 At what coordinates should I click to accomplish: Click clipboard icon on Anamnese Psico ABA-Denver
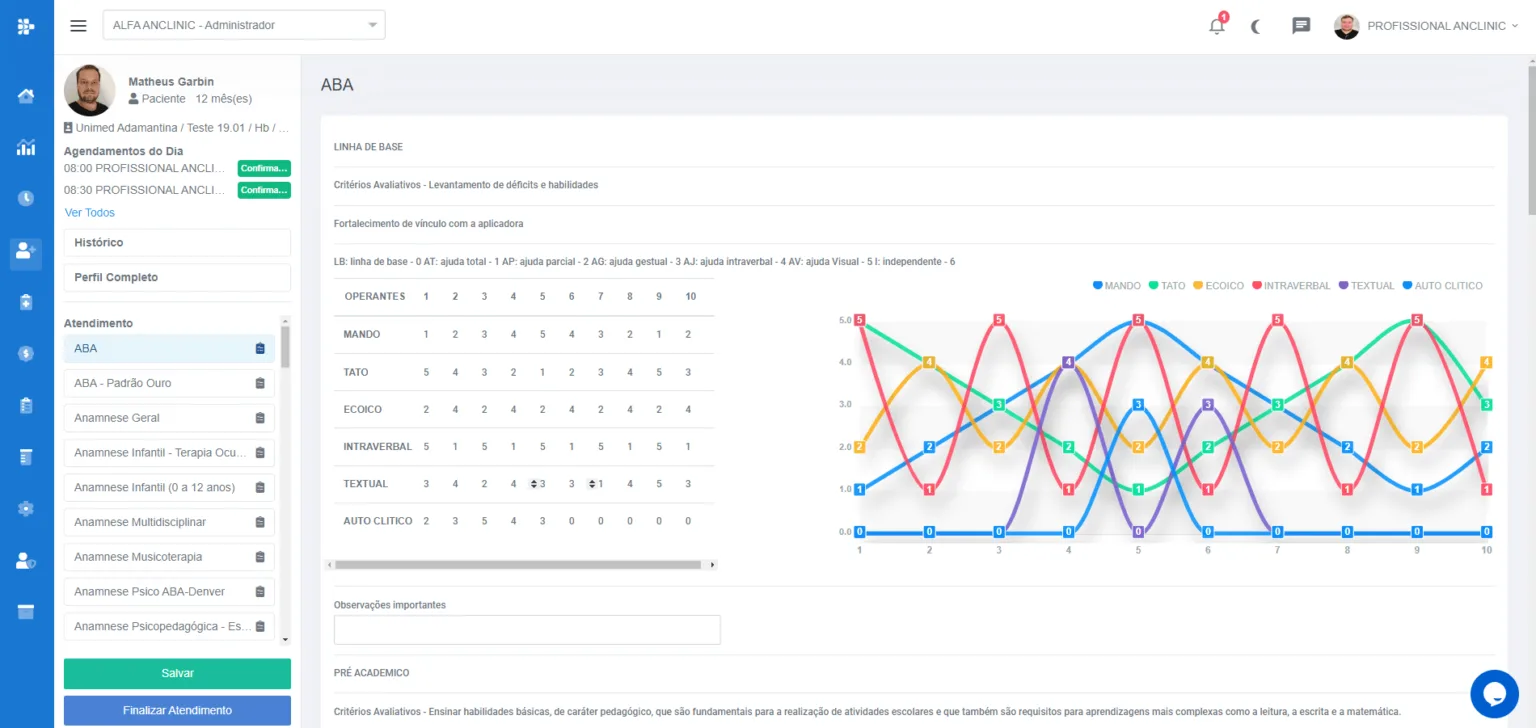[260, 592]
